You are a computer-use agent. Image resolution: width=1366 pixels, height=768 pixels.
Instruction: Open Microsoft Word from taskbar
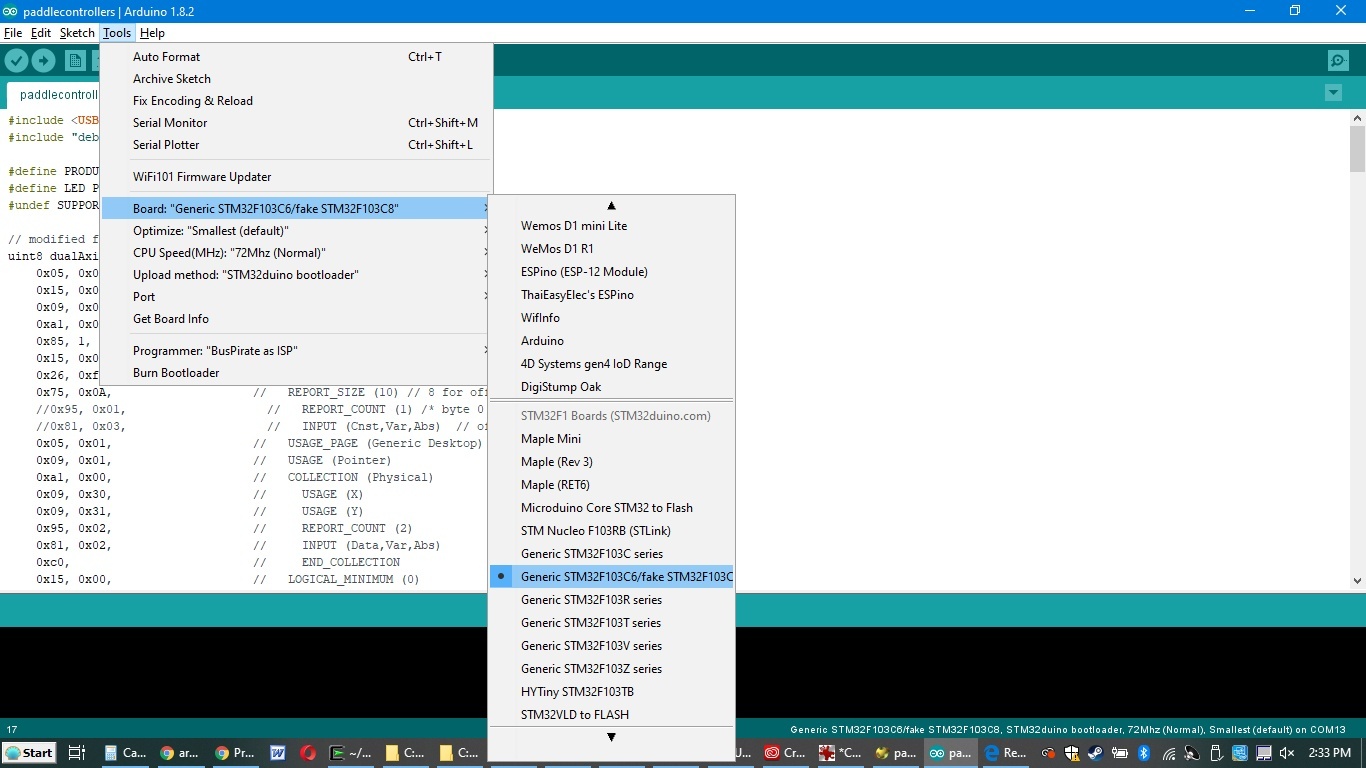277,753
